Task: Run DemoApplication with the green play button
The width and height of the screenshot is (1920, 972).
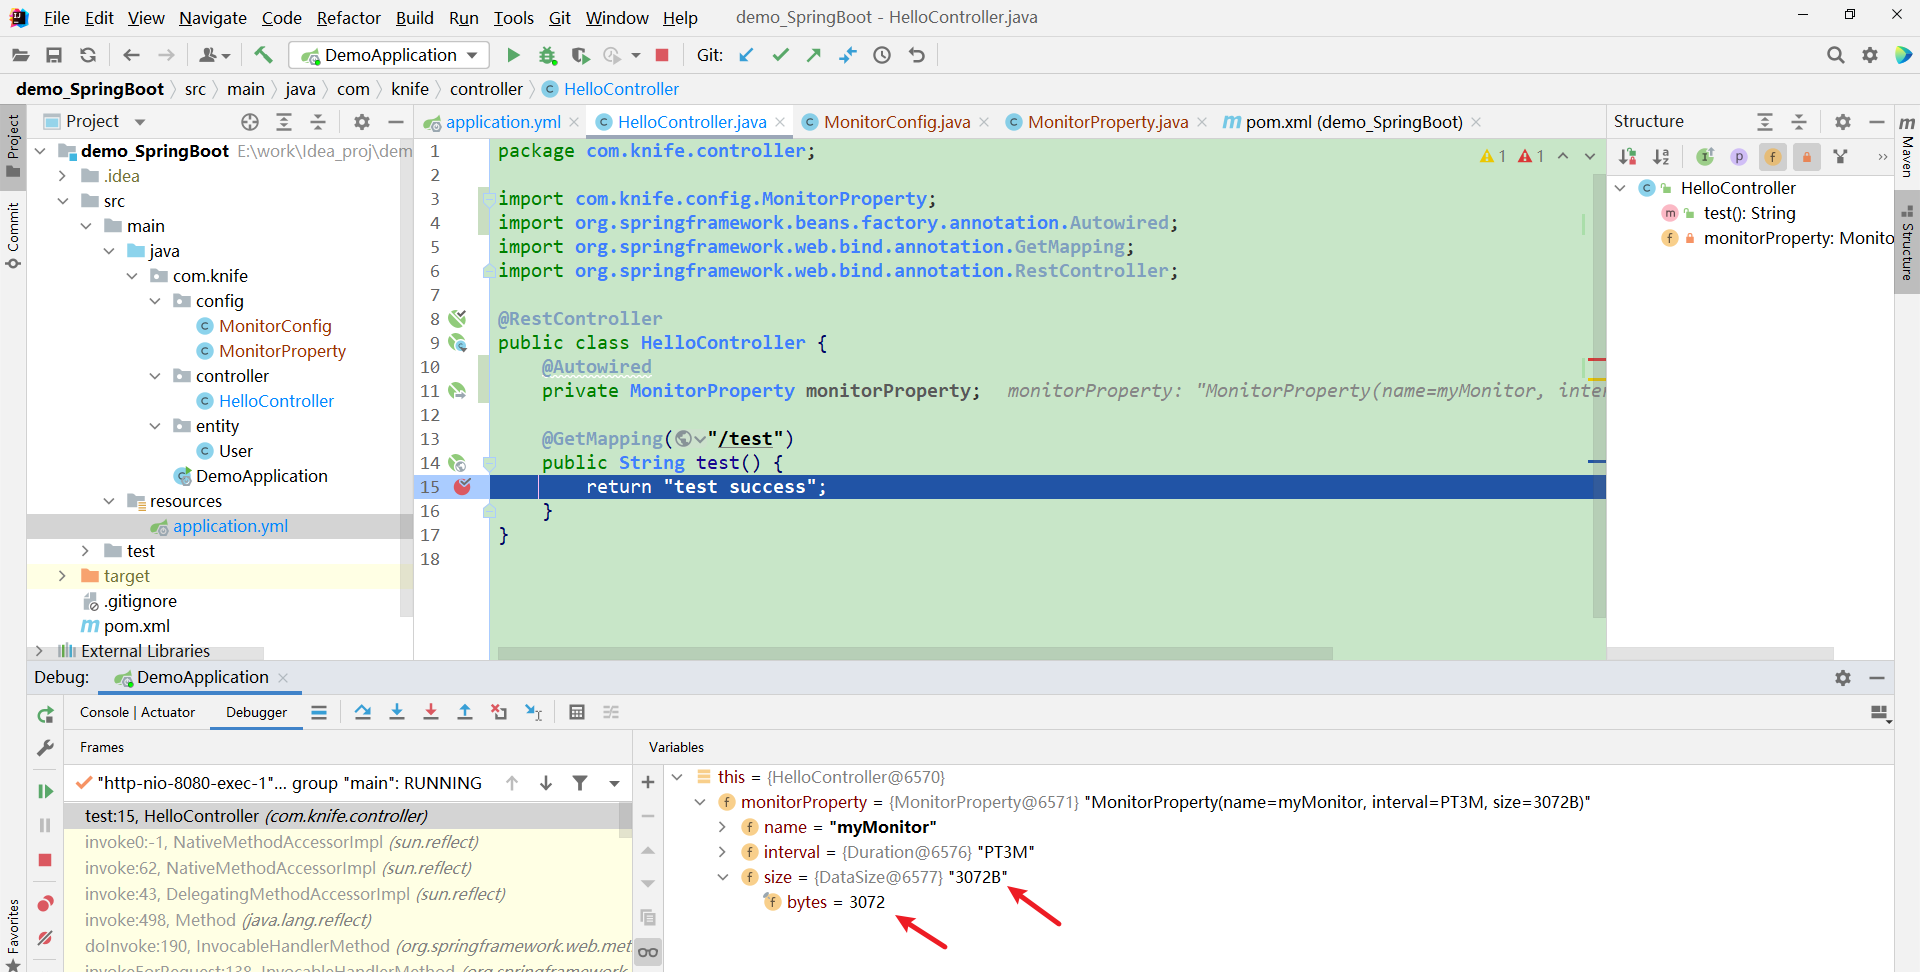Action: coord(513,55)
